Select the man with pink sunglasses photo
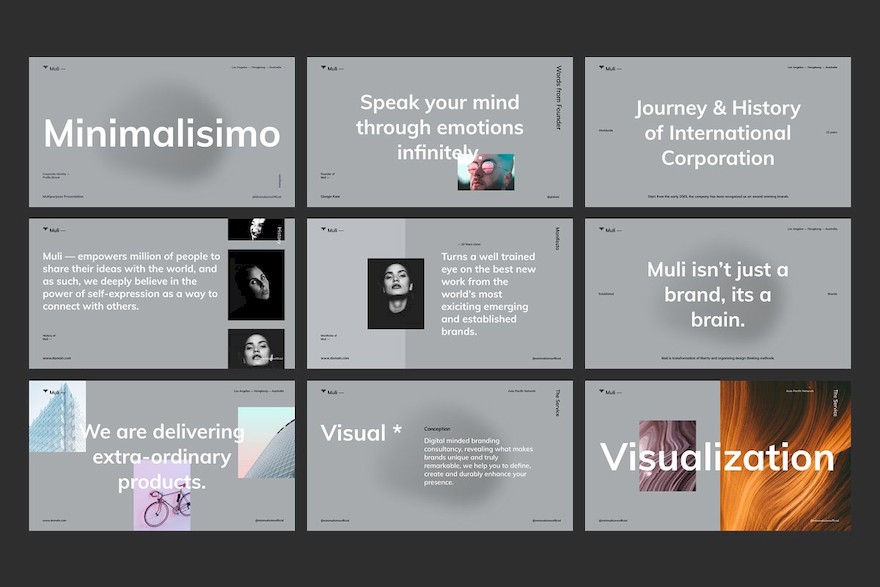This screenshot has width=880, height=587. click(x=486, y=172)
